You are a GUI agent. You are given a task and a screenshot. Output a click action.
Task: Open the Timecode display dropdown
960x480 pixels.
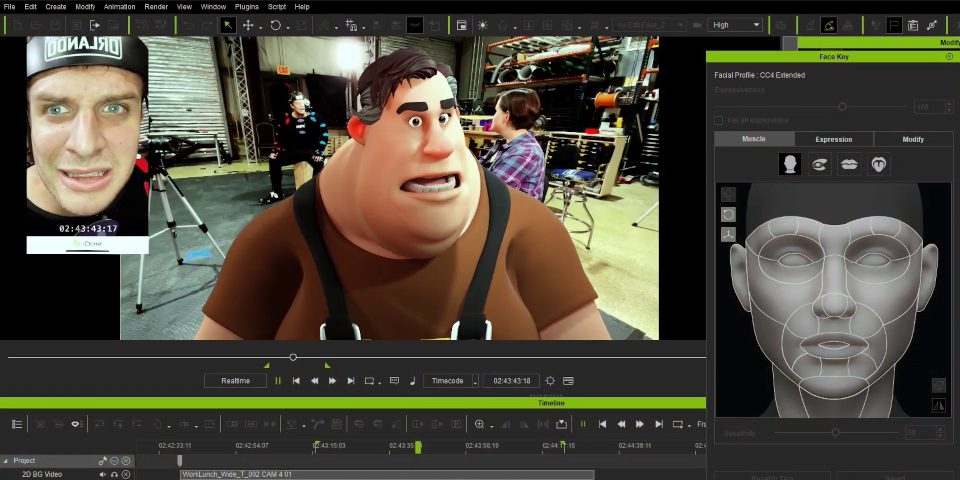[x=449, y=381]
